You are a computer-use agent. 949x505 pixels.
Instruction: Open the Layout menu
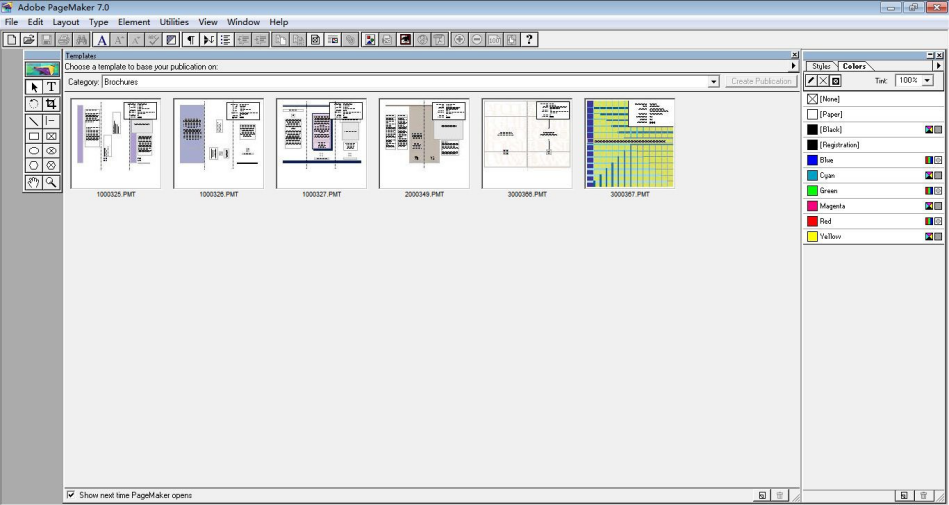click(66, 22)
